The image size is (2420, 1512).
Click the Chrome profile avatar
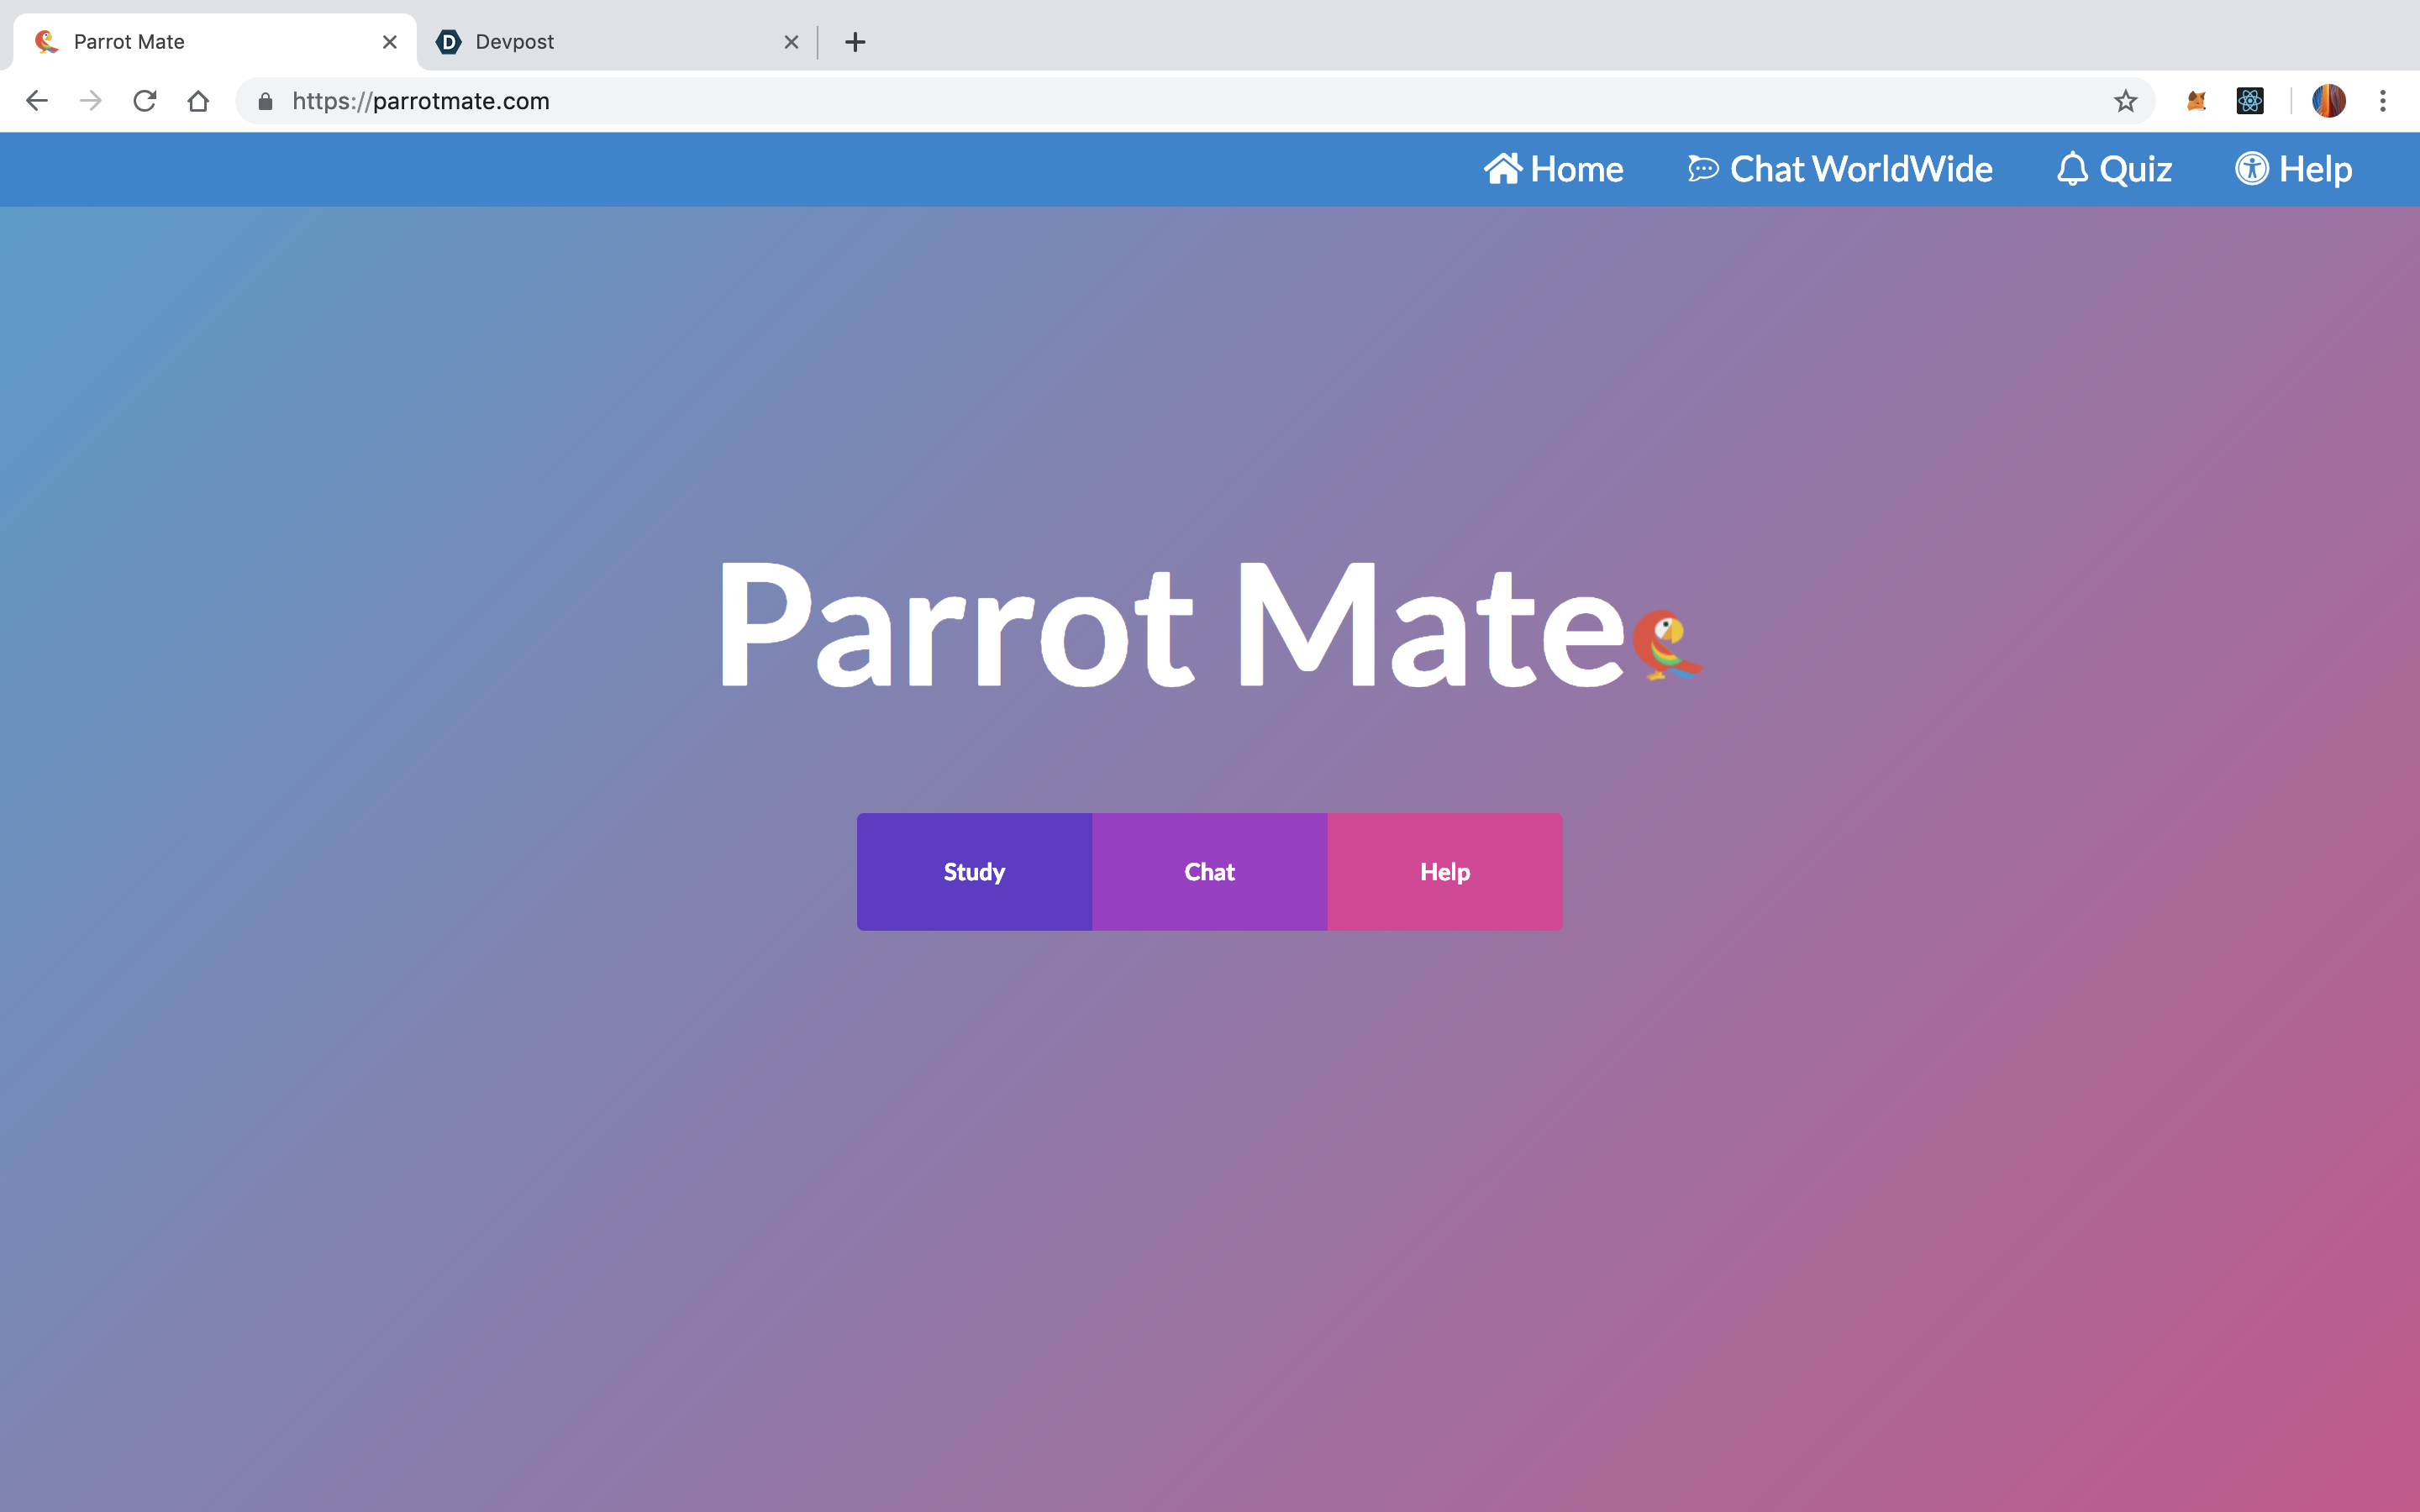coord(2329,101)
